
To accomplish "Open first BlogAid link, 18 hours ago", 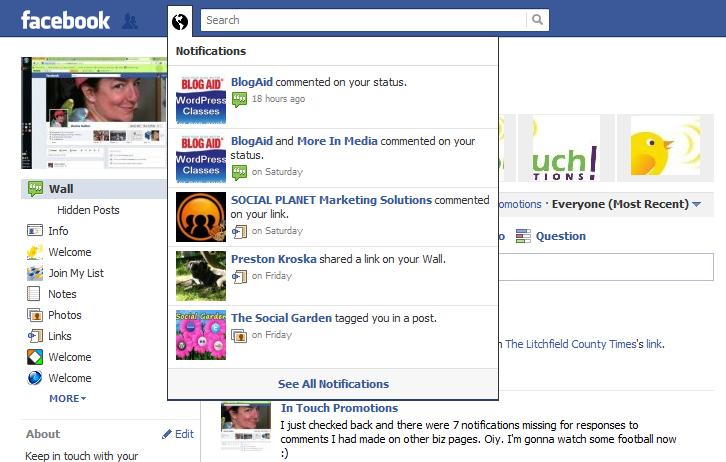I will click(252, 82).
